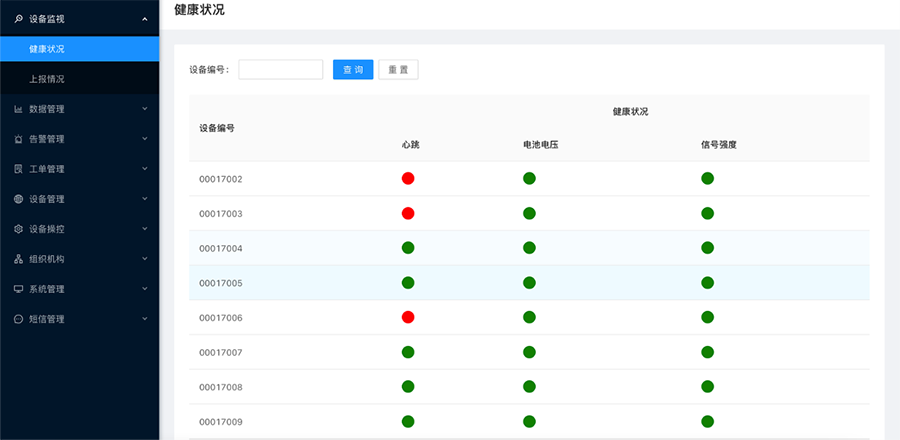Click green 电池电压 indicator for device 00017008
The height and width of the screenshot is (440, 900).
pyautogui.click(x=529, y=387)
